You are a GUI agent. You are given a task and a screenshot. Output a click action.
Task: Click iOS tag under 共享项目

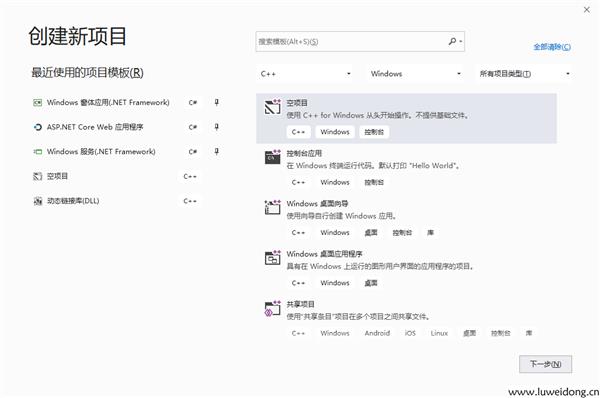tap(410, 333)
